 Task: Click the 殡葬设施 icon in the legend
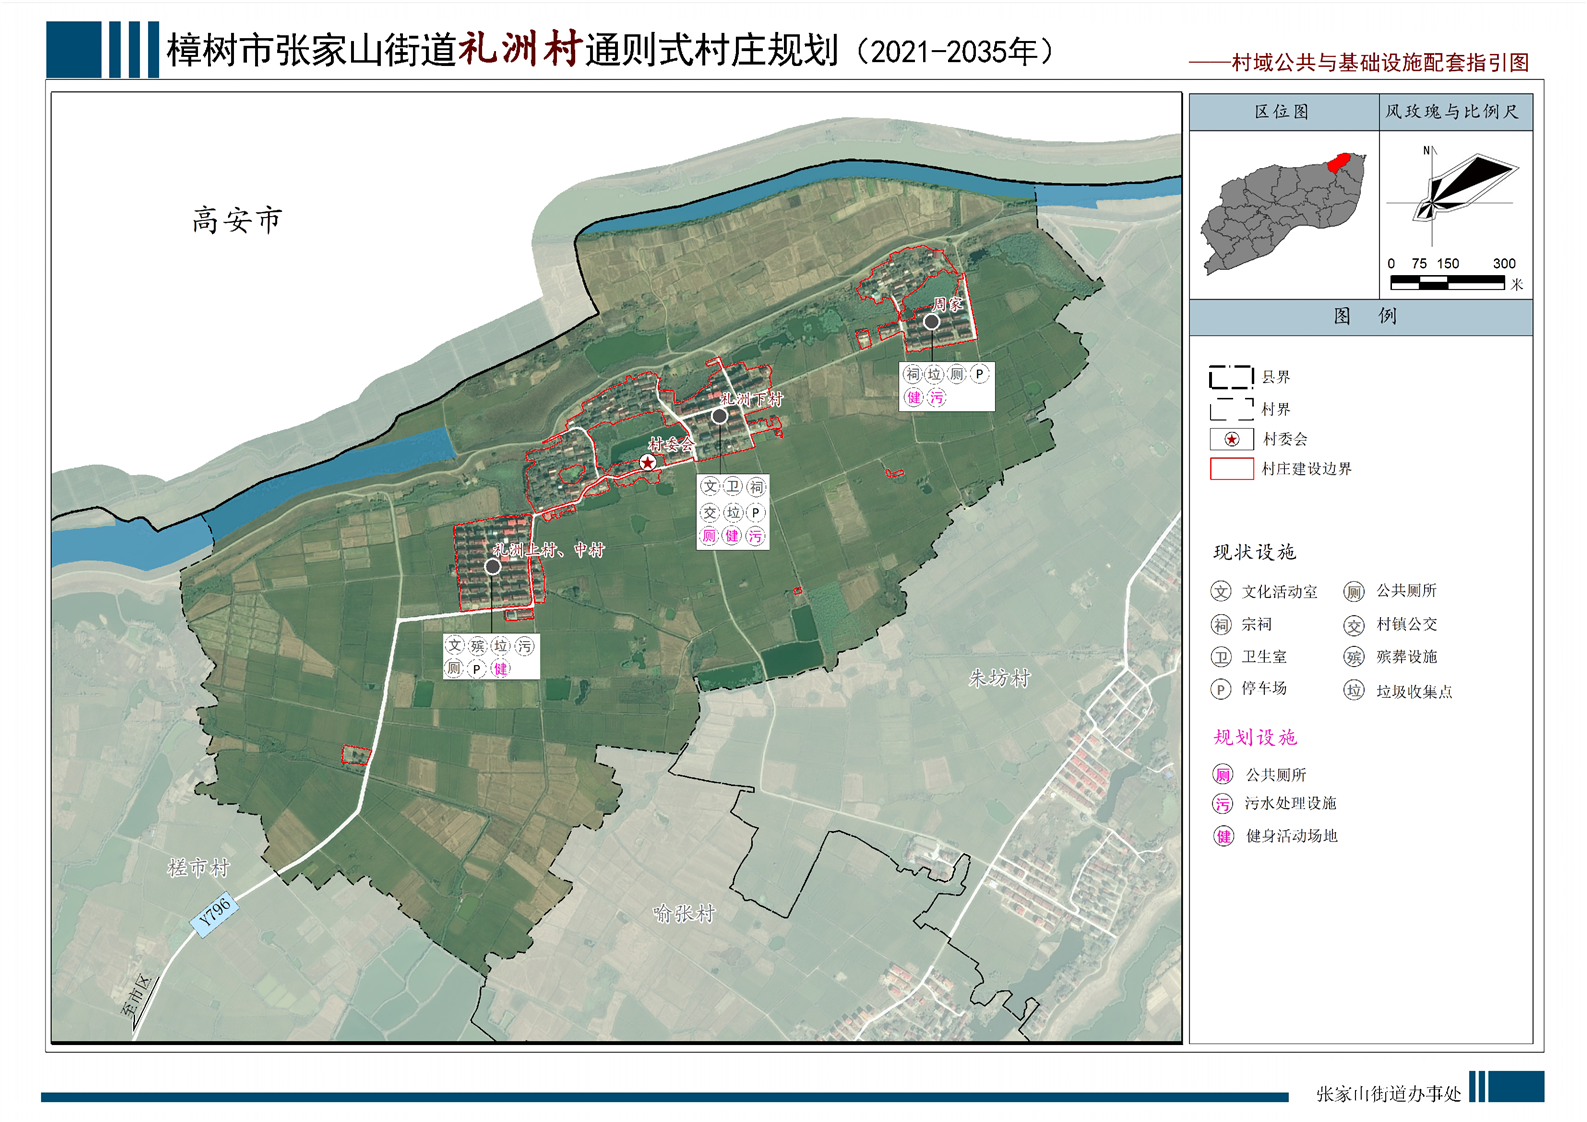(x=1353, y=657)
